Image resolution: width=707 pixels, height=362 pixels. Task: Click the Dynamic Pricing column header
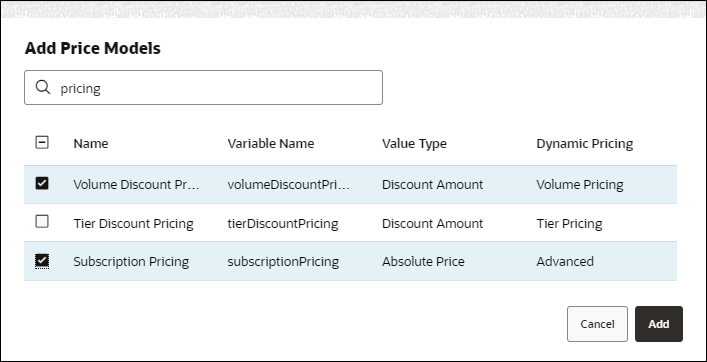pos(585,144)
